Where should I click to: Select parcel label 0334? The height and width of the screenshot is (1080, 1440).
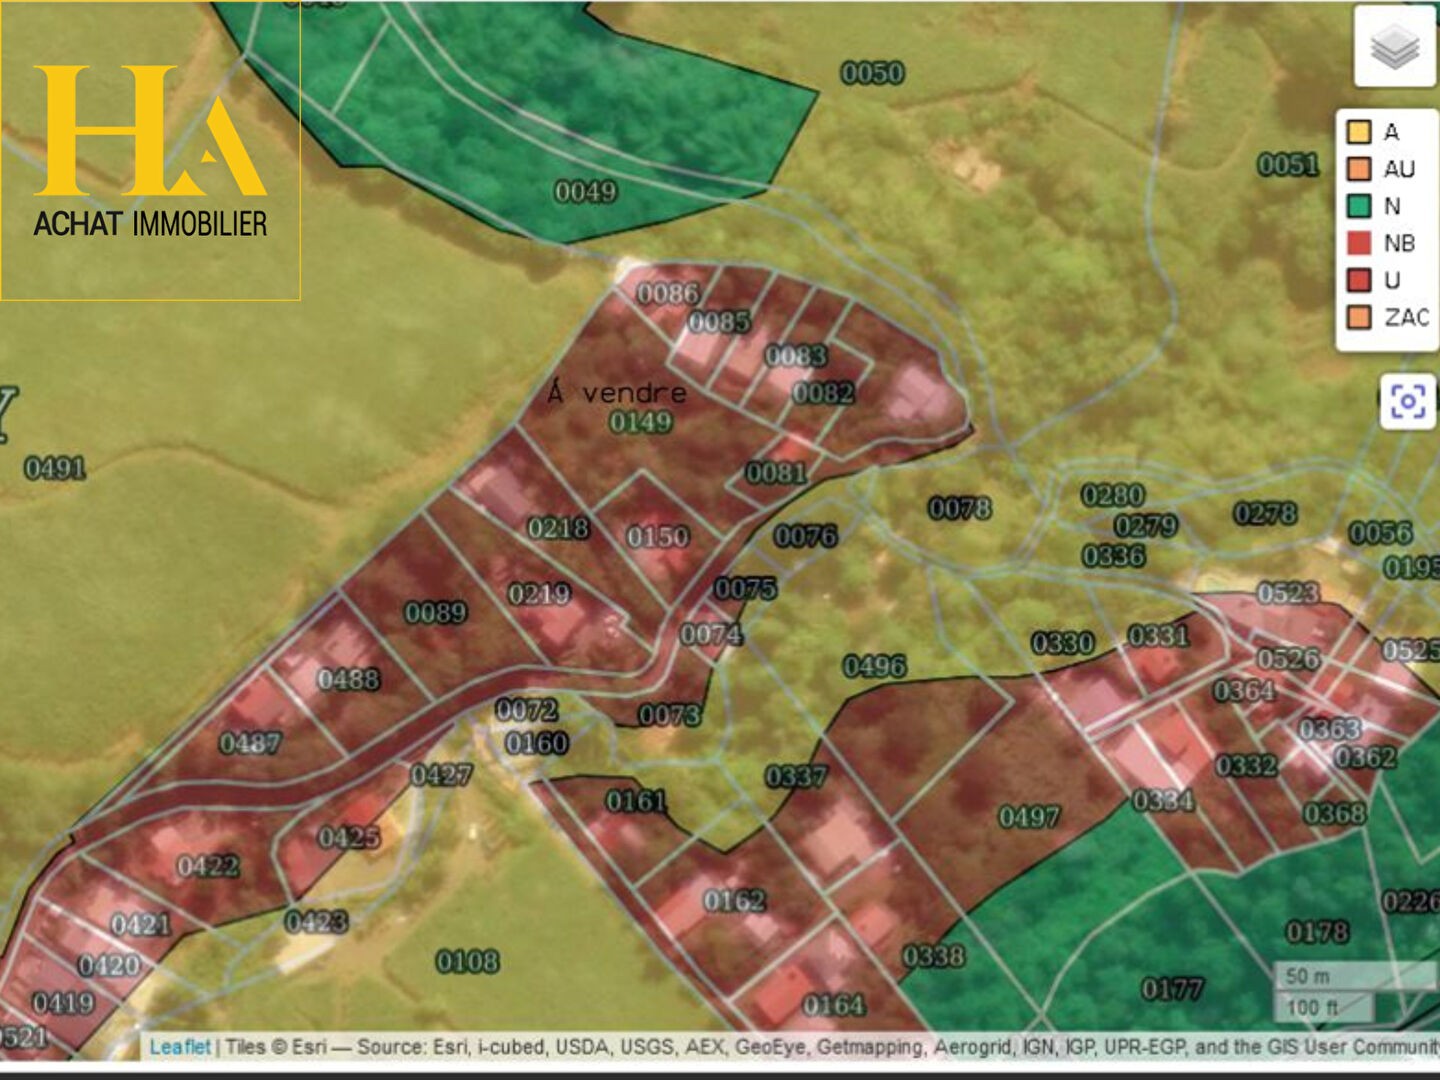point(1163,800)
